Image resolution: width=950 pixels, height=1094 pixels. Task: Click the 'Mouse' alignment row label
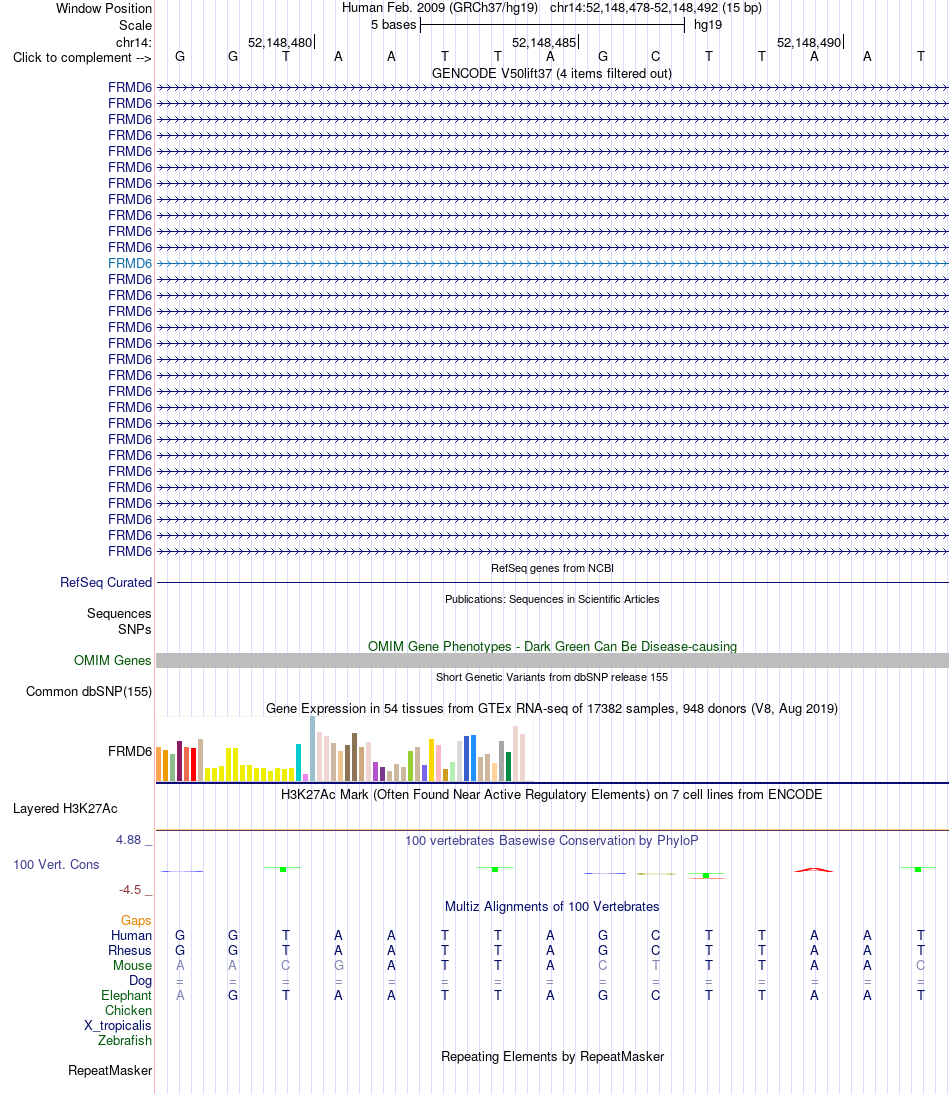133,966
